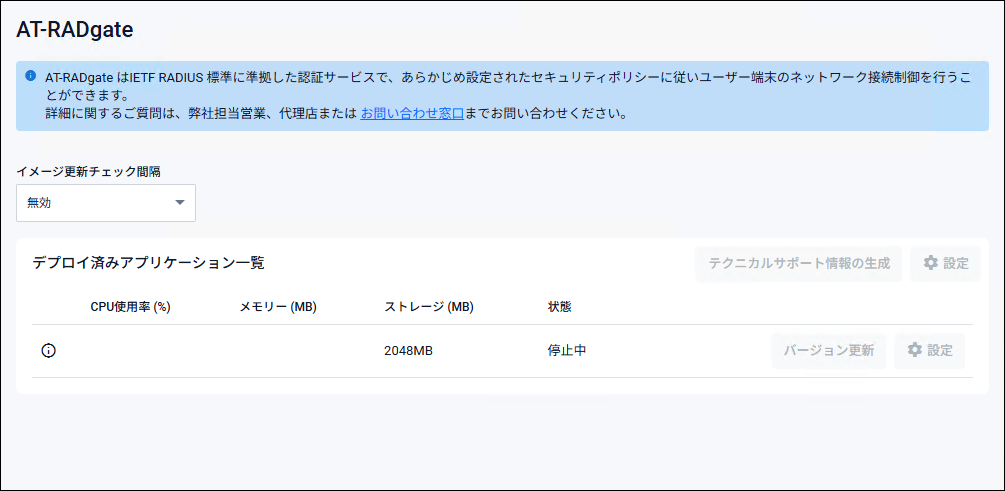Click the CPU使用率 (%) column header
Viewport: 1005px width, 491px height.
tap(130, 307)
